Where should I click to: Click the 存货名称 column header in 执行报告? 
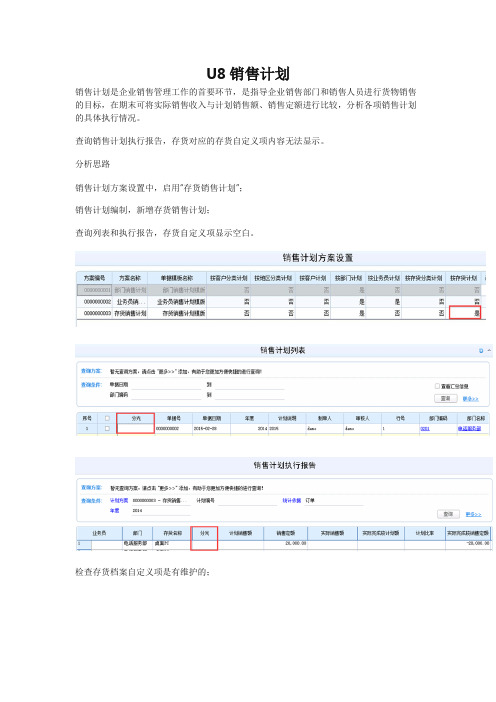click(172, 533)
